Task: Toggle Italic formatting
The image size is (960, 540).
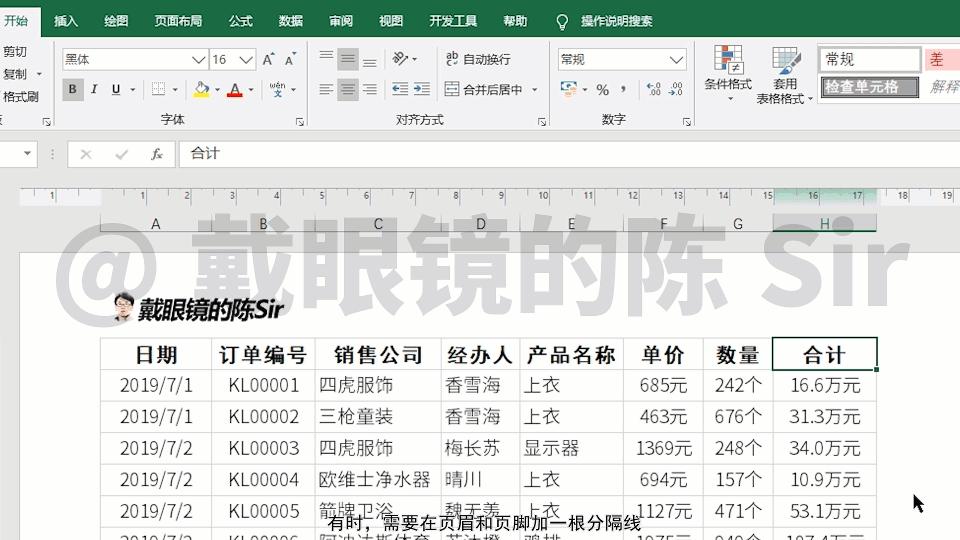Action: [x=94, y=89]
